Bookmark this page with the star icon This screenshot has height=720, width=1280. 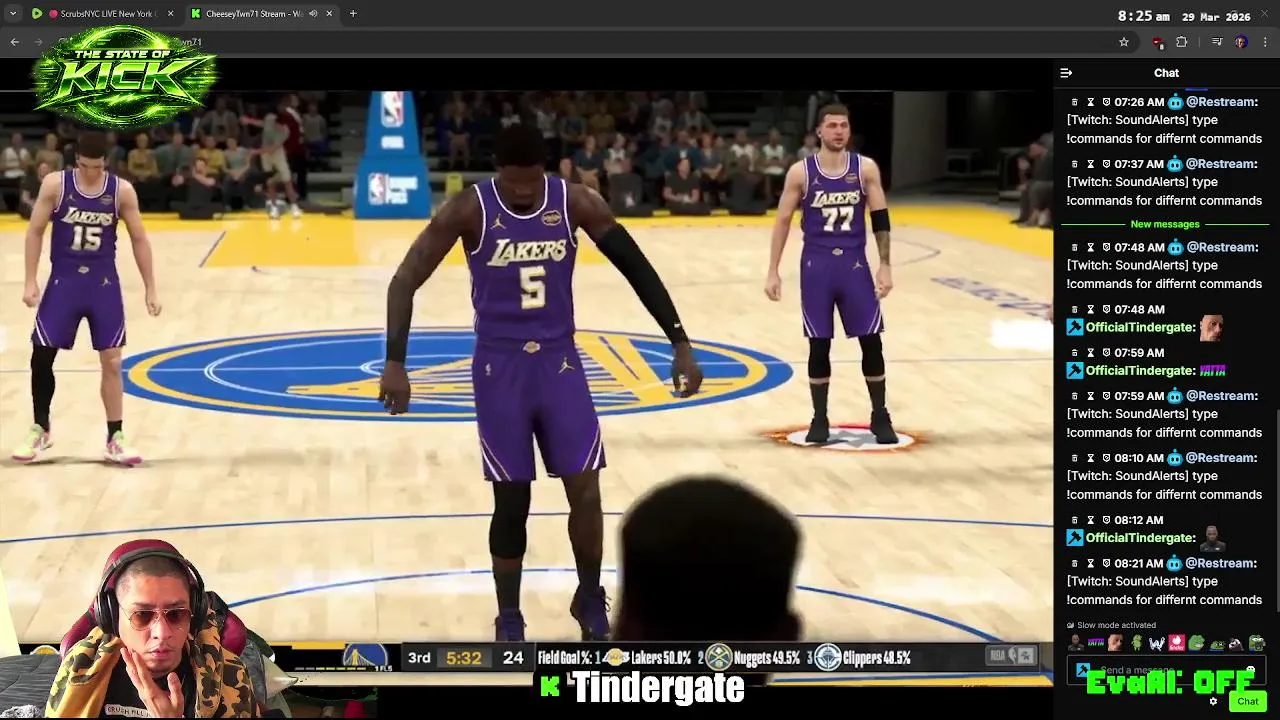pyautogui.click(x=1124, y=42)
